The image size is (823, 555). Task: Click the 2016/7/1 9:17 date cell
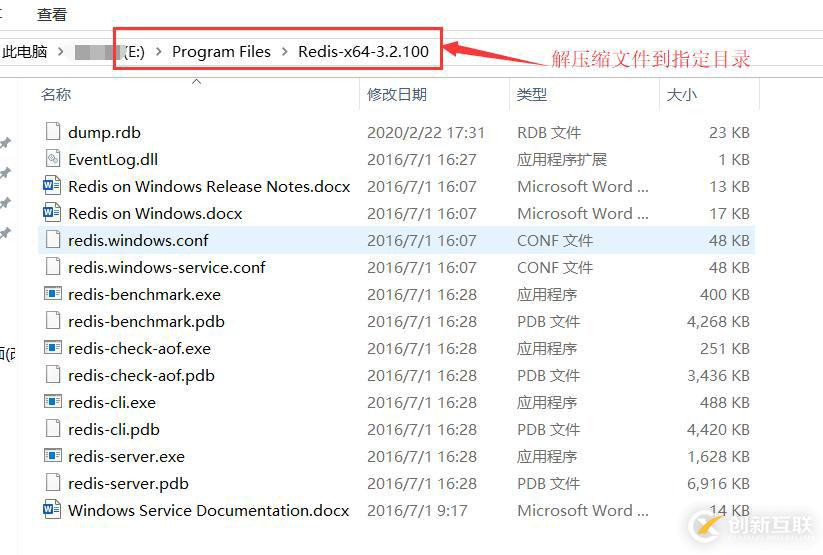click(417, 510)
